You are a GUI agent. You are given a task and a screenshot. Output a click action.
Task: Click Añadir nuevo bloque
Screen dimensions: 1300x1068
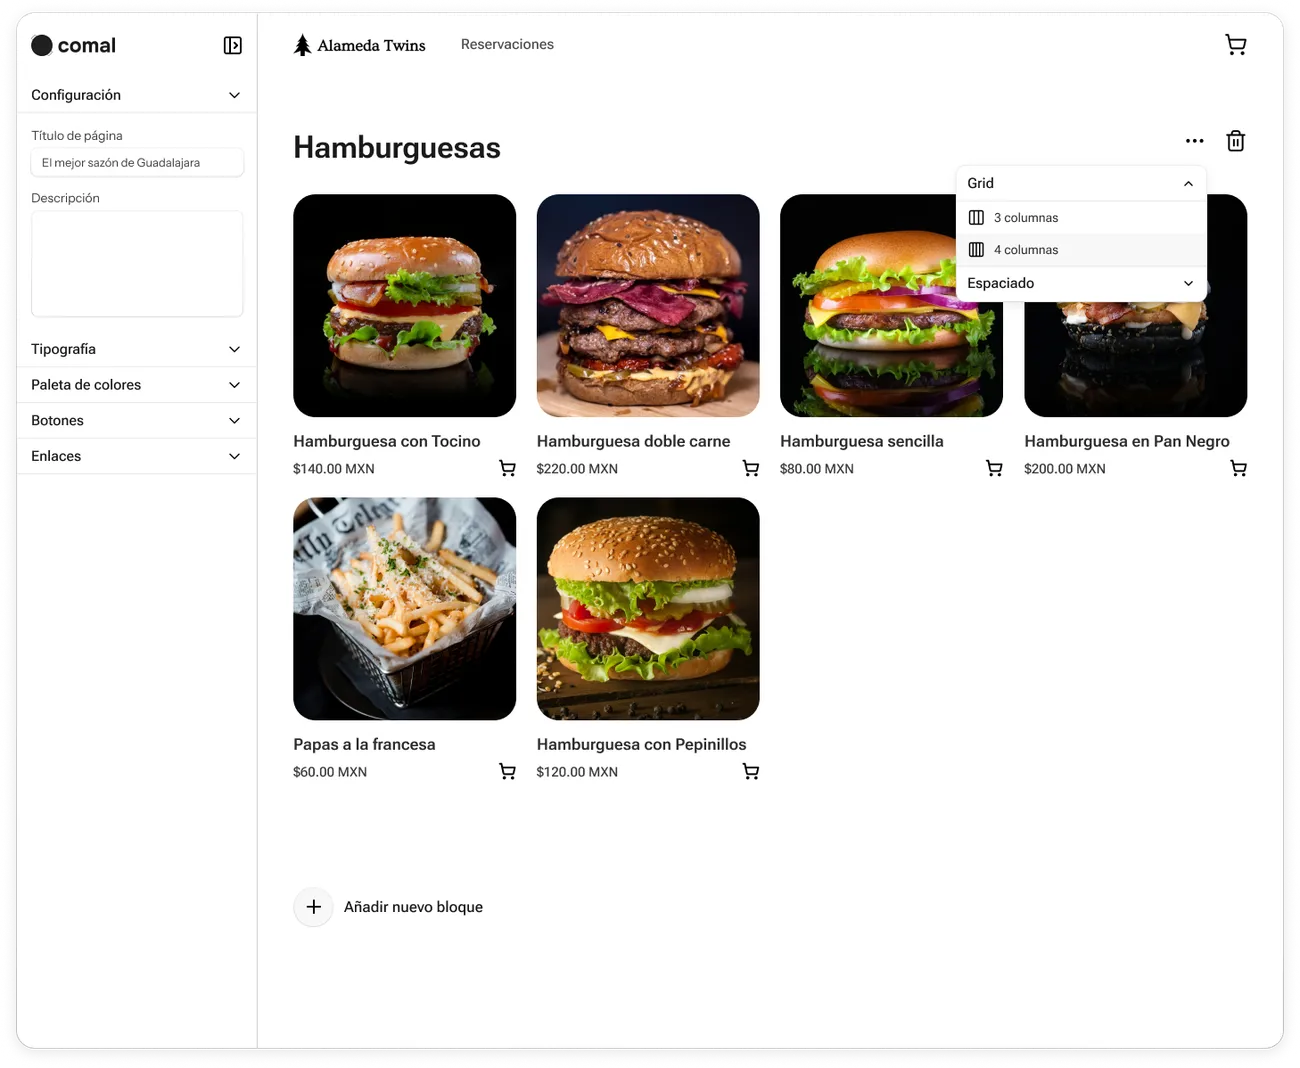[414, 907]
